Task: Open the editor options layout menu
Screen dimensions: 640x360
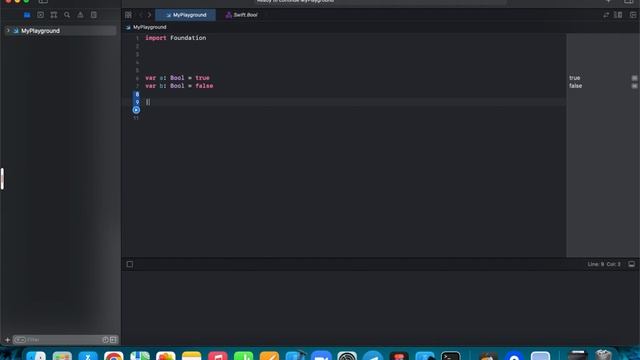Action: click(618, 15)
